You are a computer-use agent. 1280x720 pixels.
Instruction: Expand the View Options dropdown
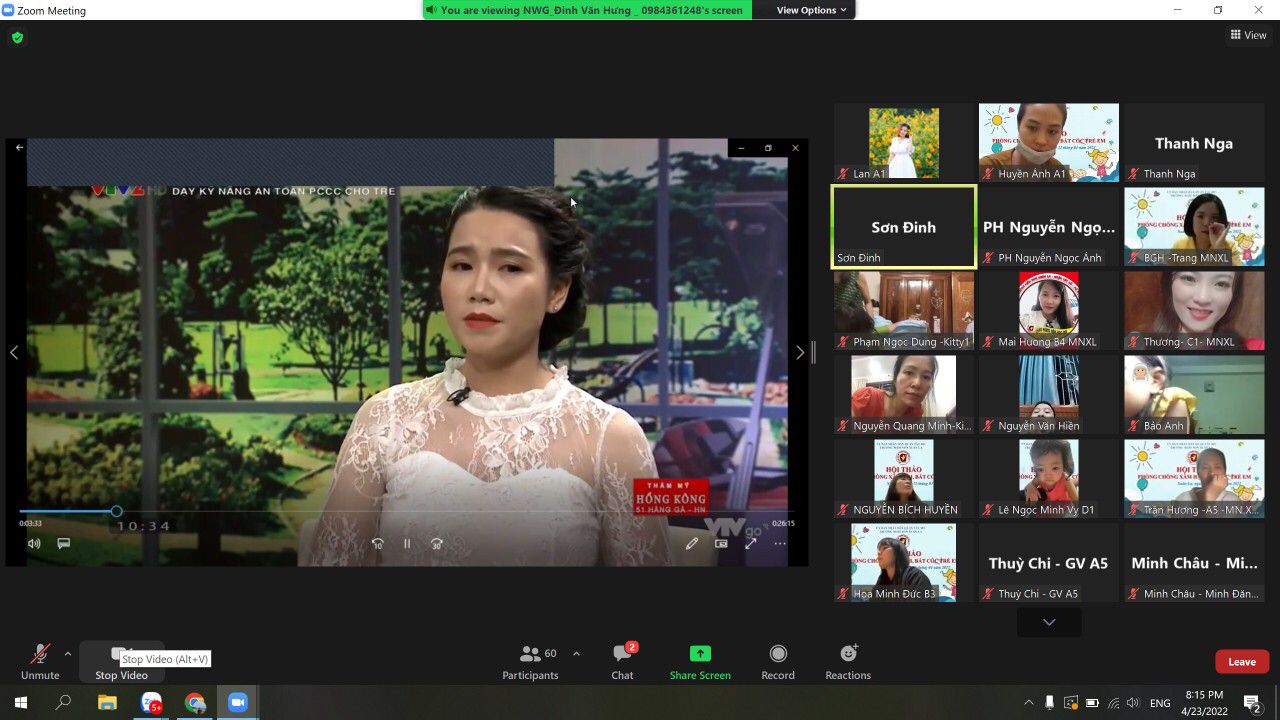click(811, 10)
